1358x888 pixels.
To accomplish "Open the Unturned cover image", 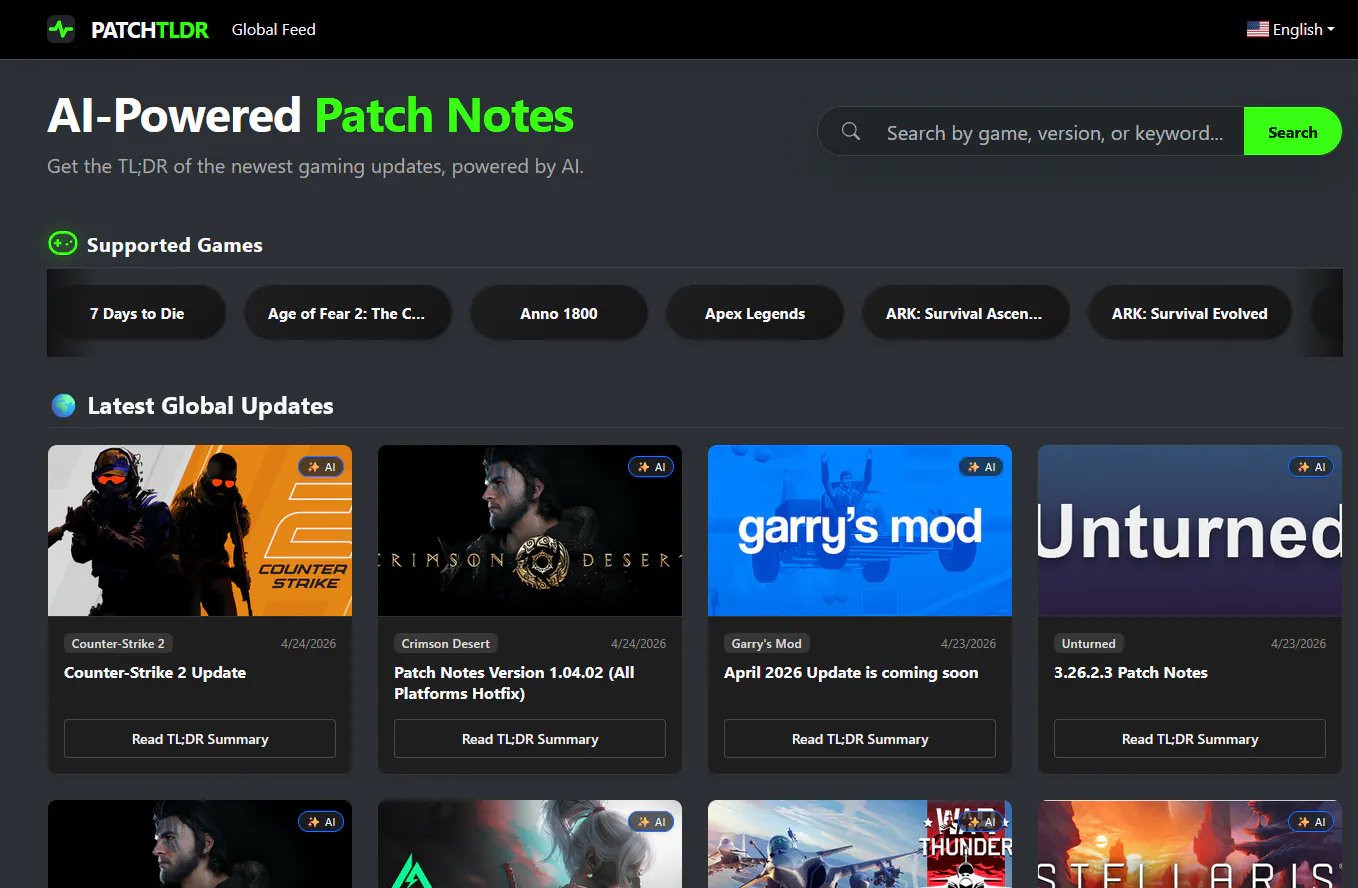I will coord(1190,530).
